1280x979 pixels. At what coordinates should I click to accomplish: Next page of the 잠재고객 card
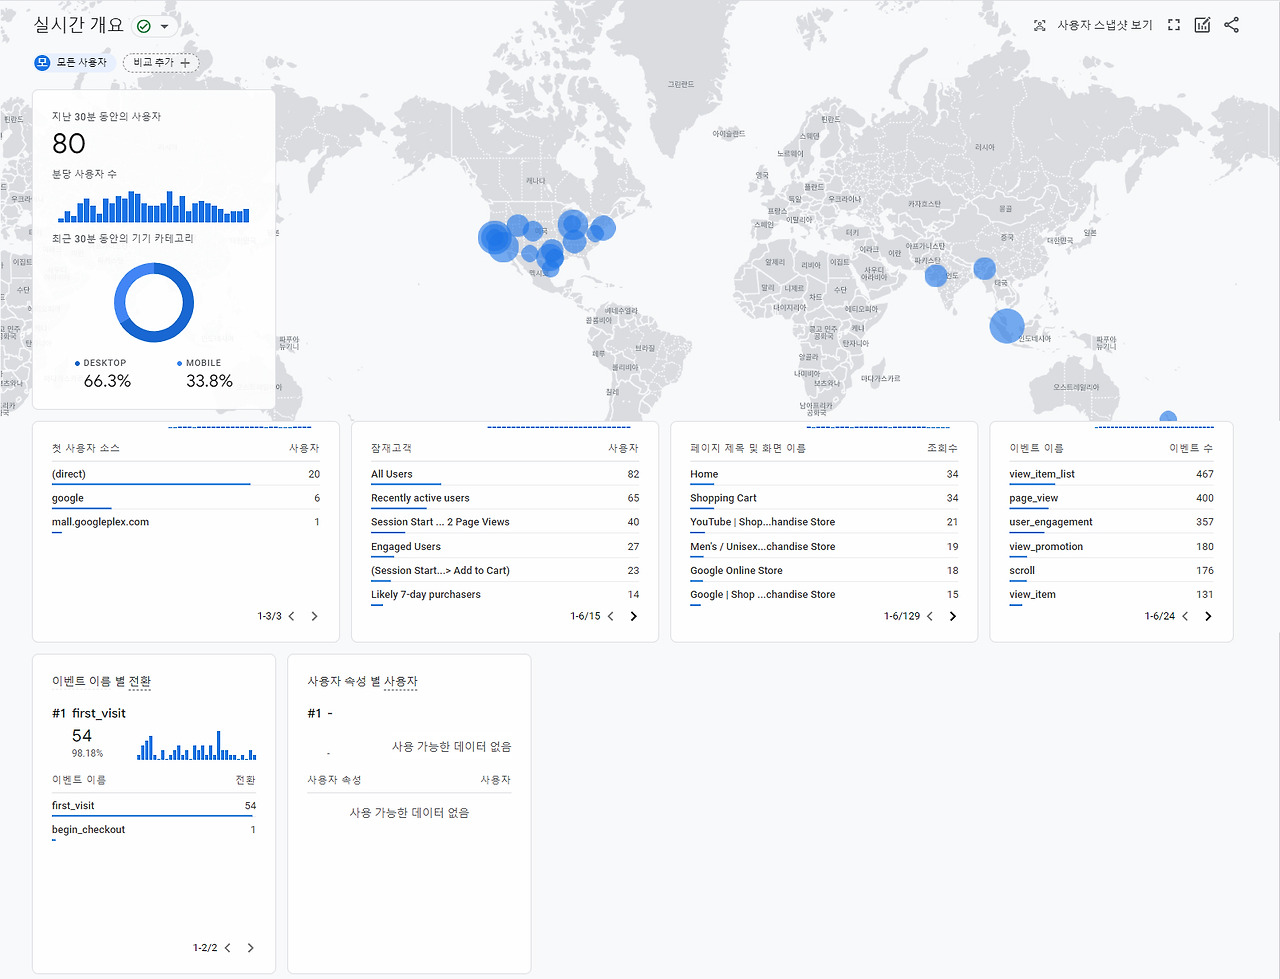pos(633,616)
